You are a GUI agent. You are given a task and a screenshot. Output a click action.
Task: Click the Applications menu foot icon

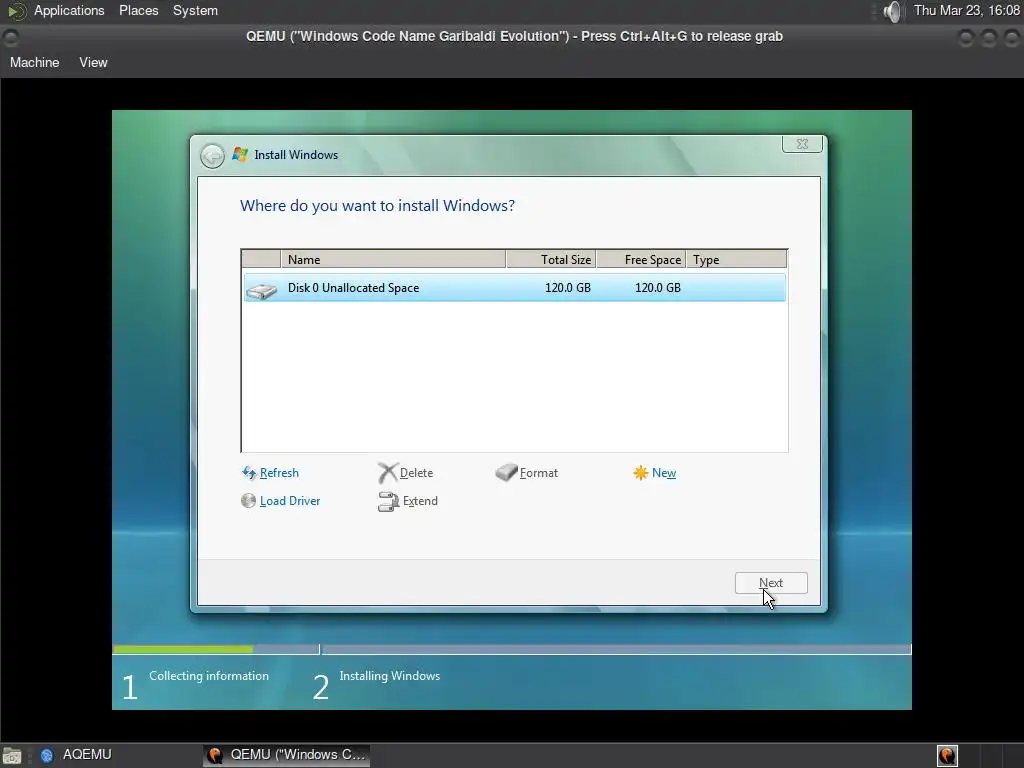tap(17, 11)
